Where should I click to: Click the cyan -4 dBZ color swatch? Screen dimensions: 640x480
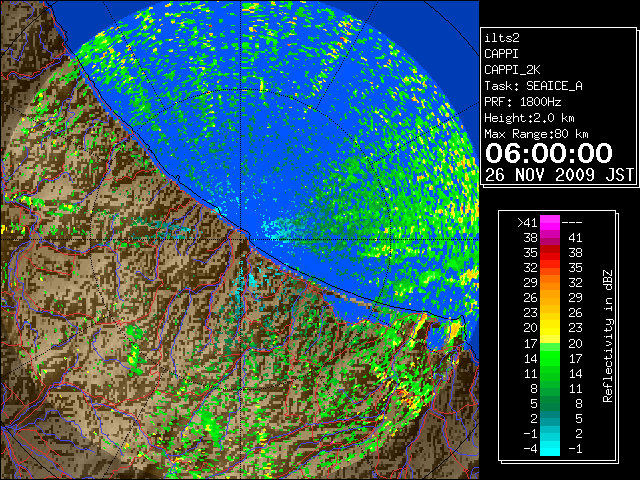550,448
